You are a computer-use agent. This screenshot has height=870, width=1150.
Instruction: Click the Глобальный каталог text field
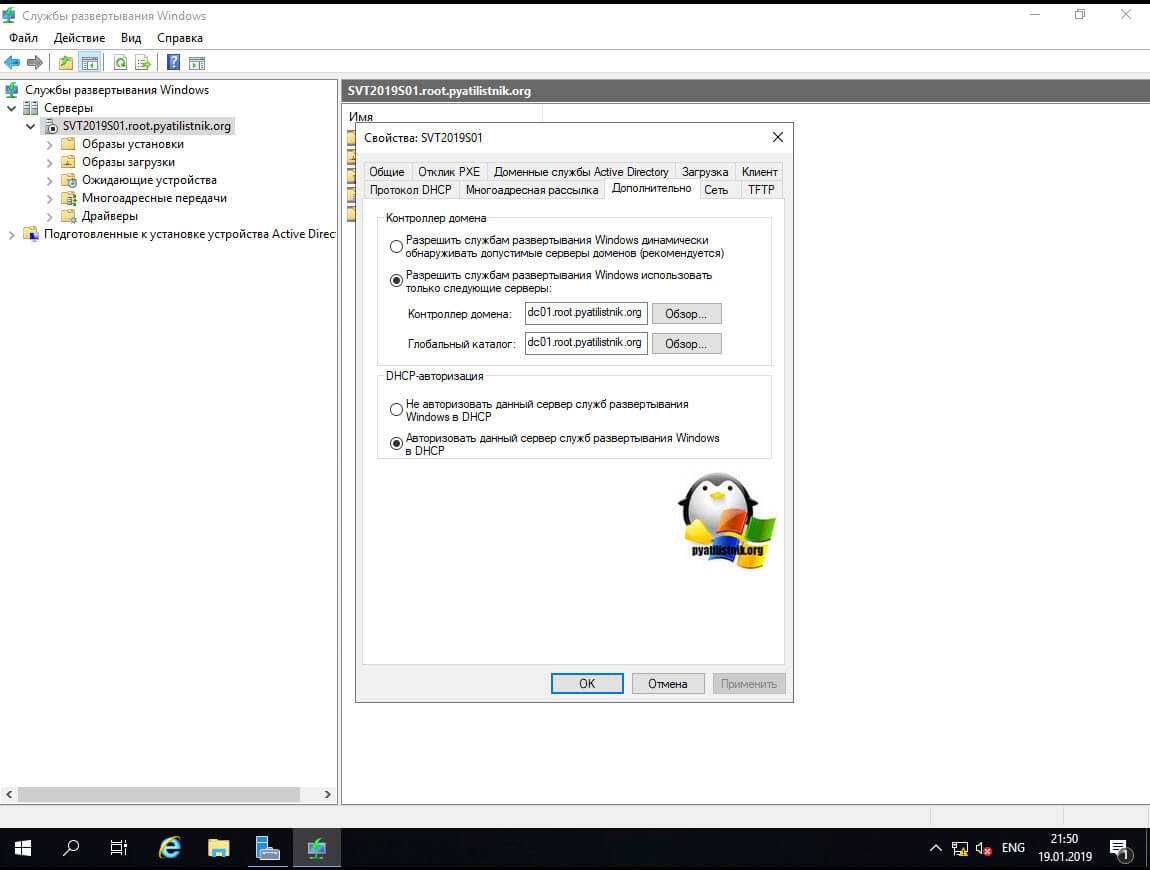pos(586,343)
